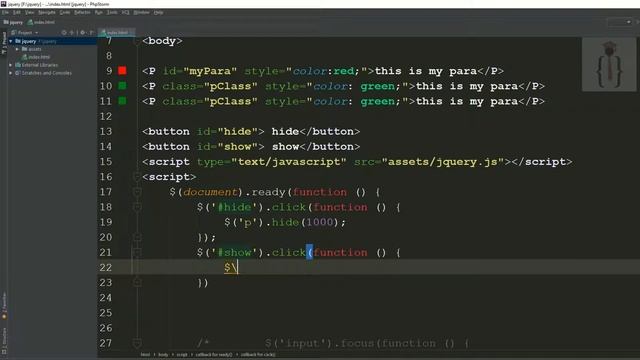
Task: Select the assets folder in project tree
Action: click(x=31, y=49)
